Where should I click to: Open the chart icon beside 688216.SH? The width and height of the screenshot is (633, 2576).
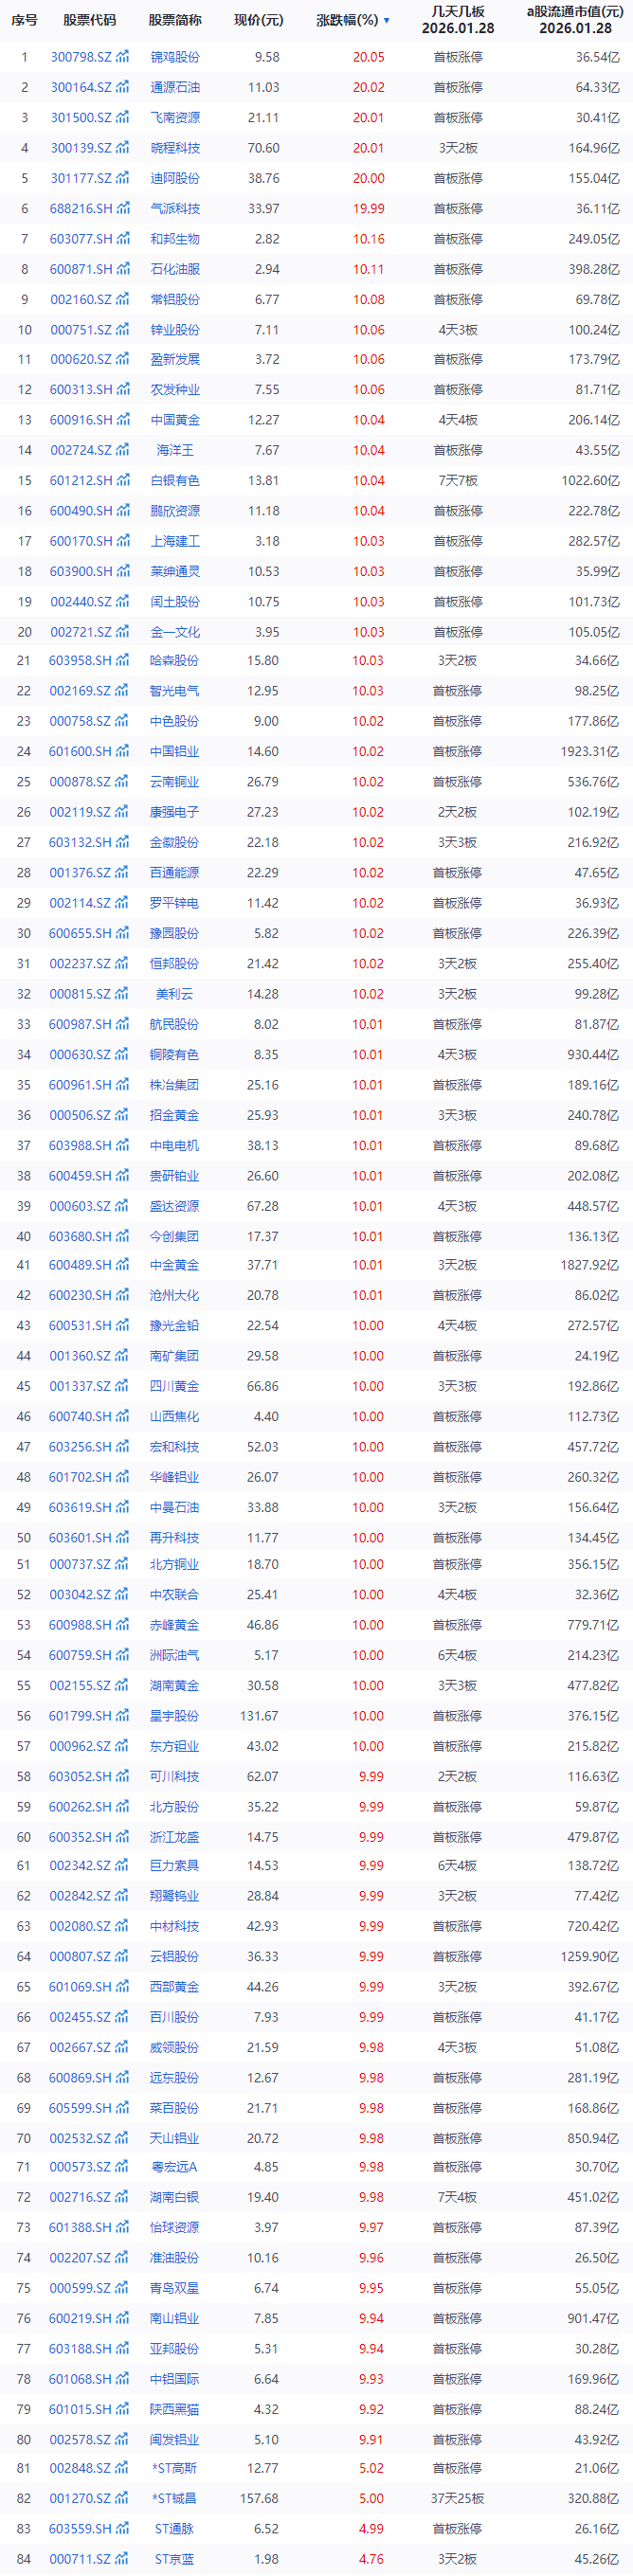click(122, 209)
